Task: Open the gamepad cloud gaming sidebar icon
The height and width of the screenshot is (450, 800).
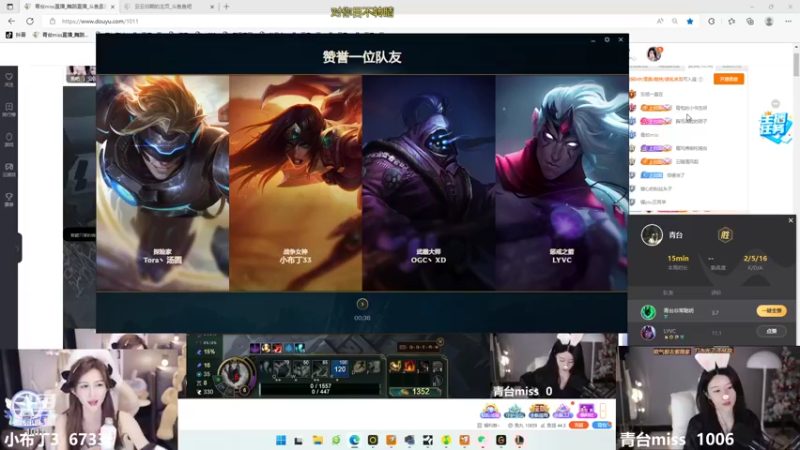Action: pyautogui.click(x=9, y=170)
